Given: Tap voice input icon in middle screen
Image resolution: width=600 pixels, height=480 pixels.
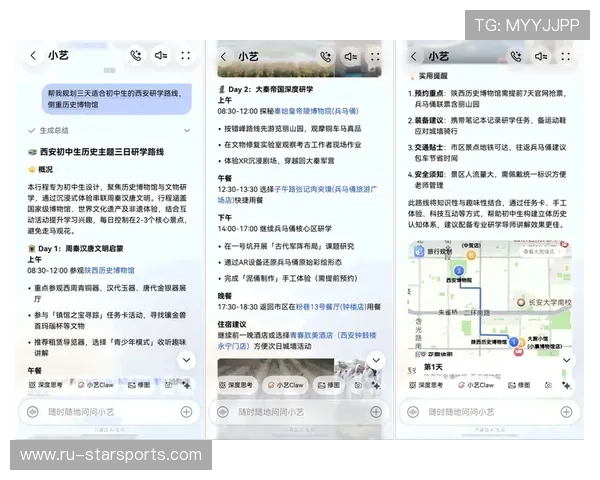Looking at the screenshot, I should coord(223,412).
